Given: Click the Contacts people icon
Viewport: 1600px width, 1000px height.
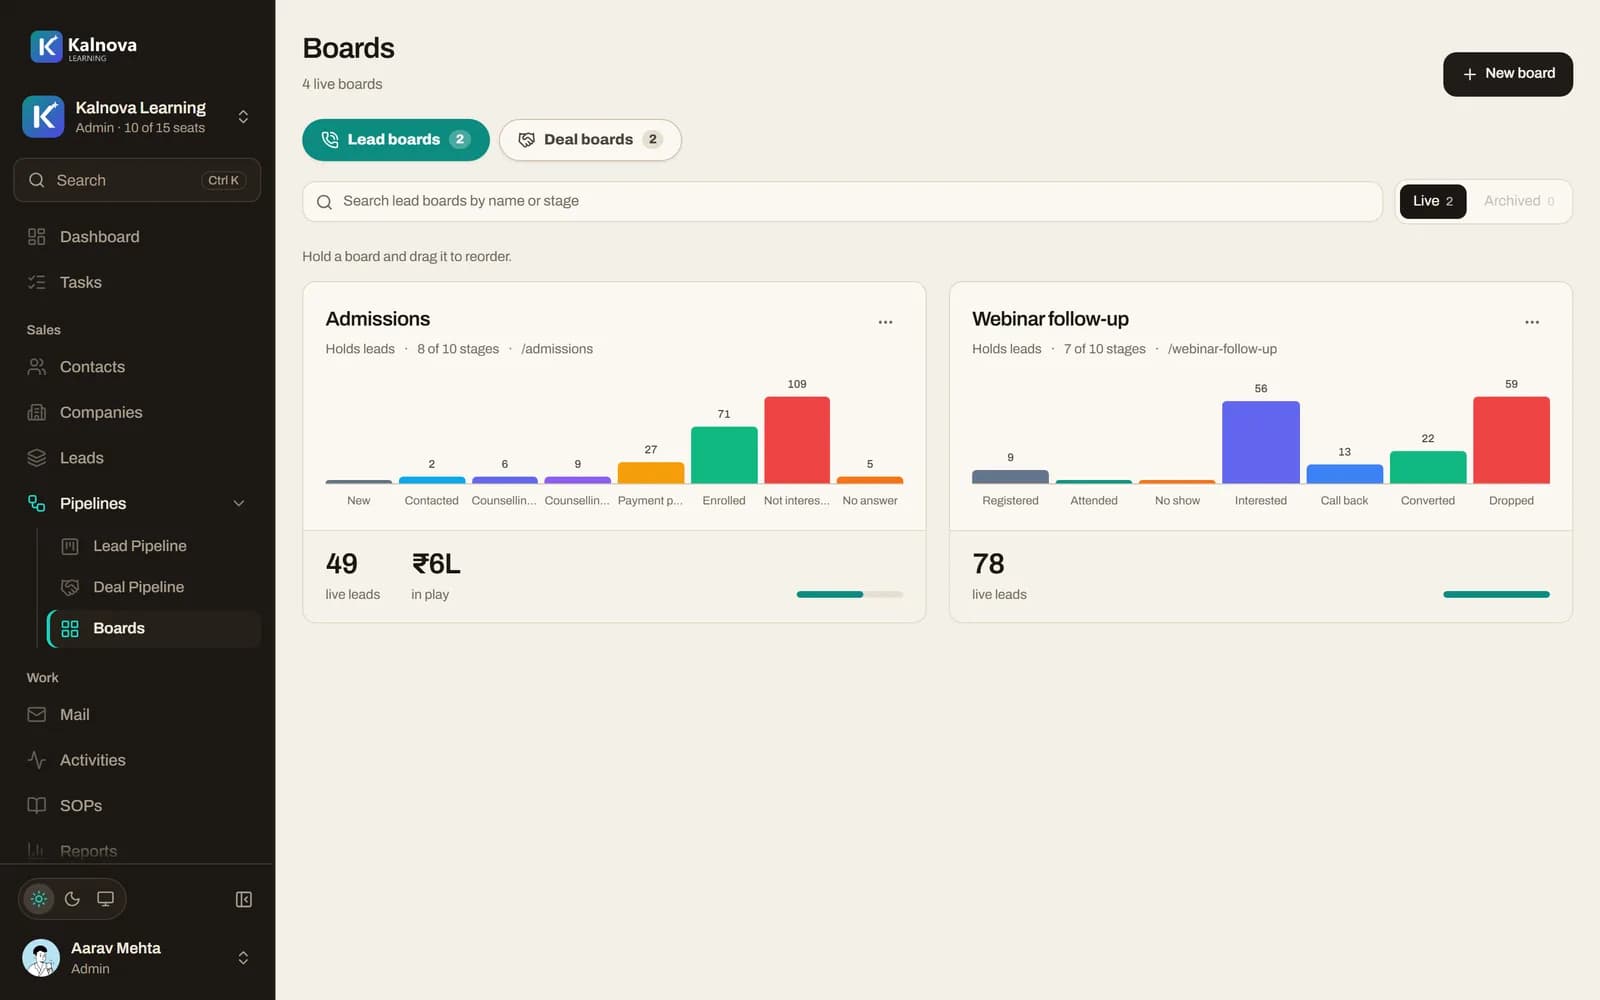Looking at the screenshot, I should [x=37, y=367].
